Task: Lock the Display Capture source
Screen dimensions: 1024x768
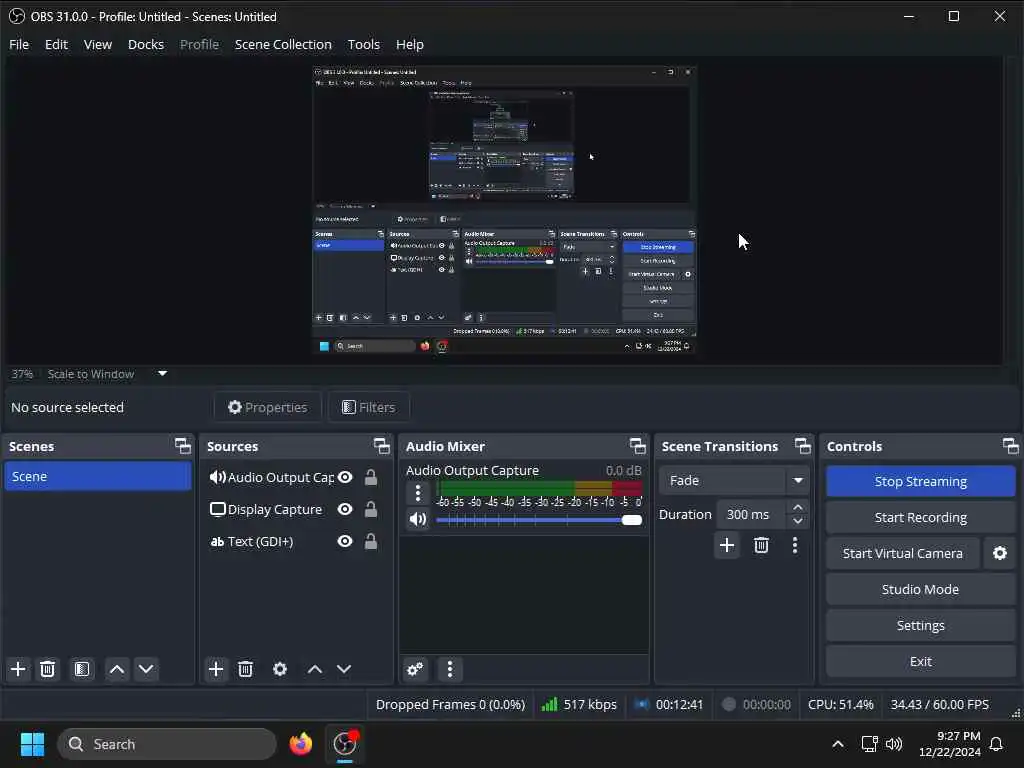Action: point(371,509)
